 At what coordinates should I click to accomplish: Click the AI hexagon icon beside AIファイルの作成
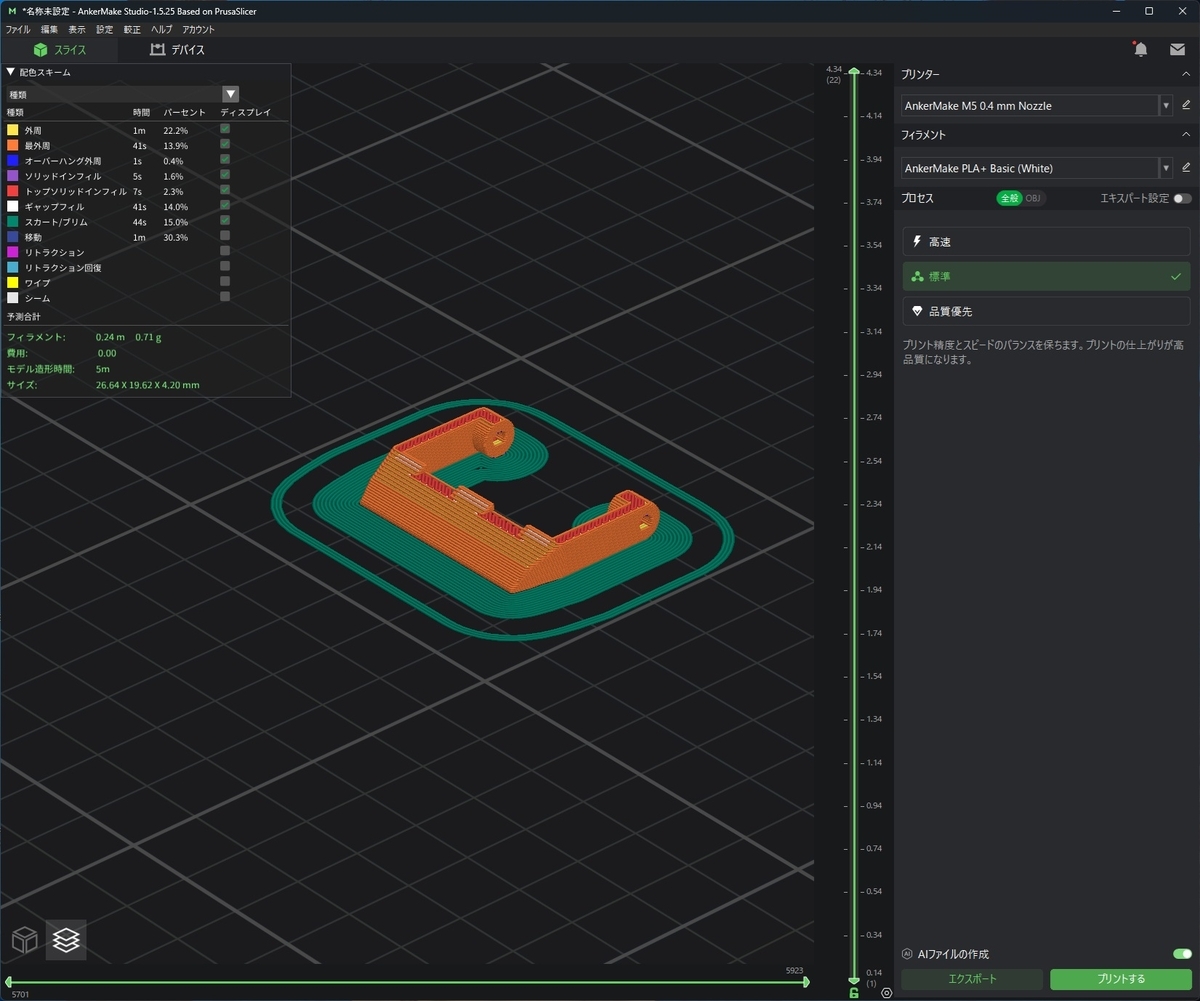907,954
